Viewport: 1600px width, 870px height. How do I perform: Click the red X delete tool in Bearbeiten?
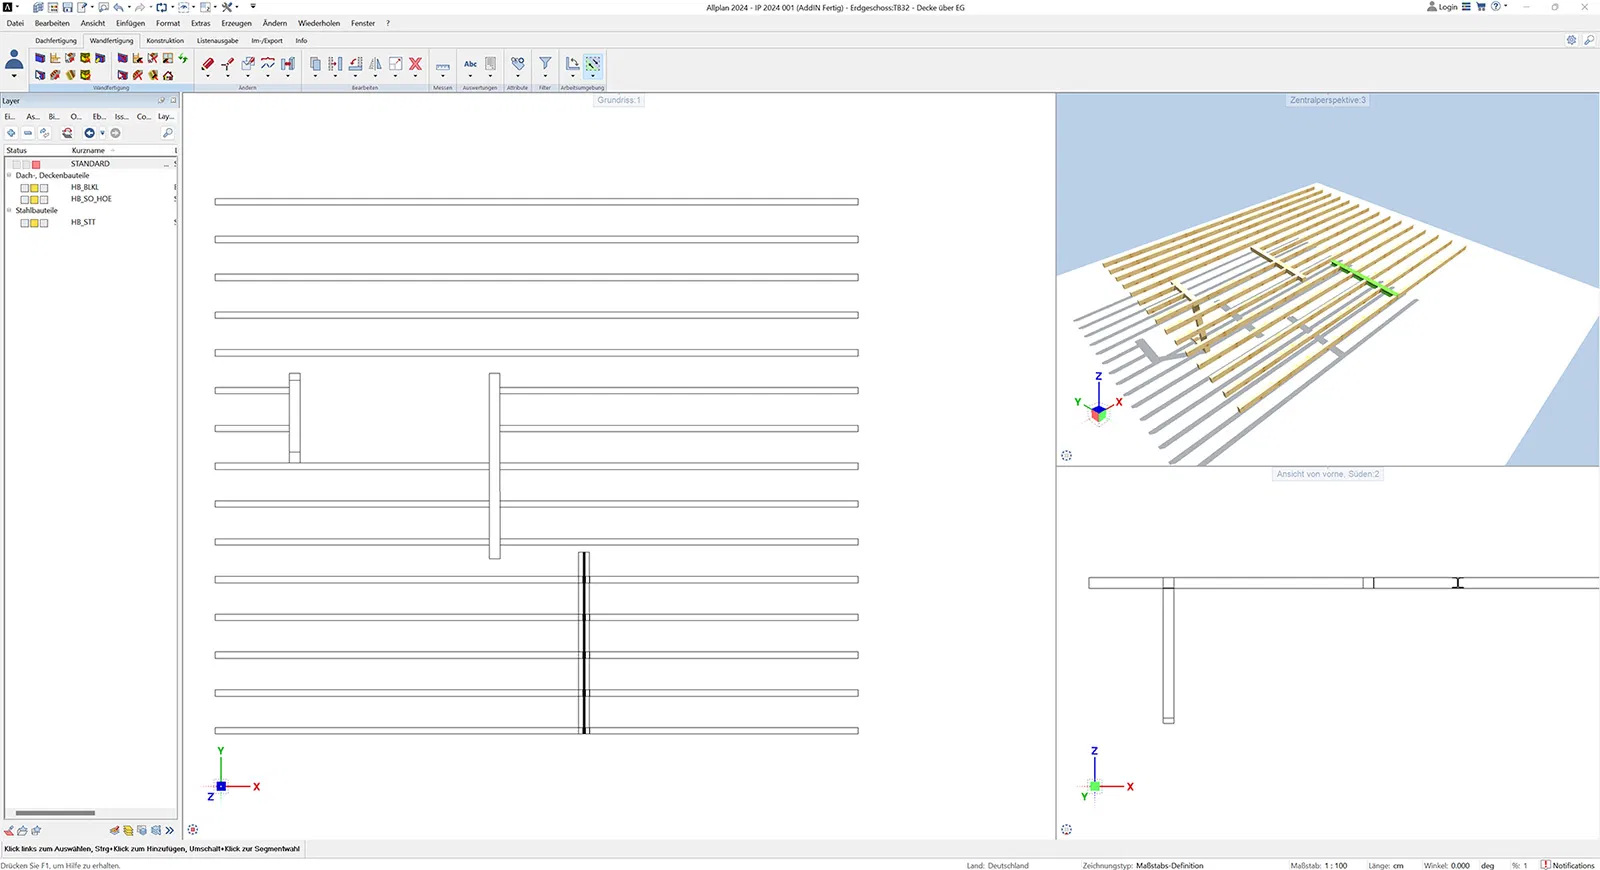pos(415,64)
